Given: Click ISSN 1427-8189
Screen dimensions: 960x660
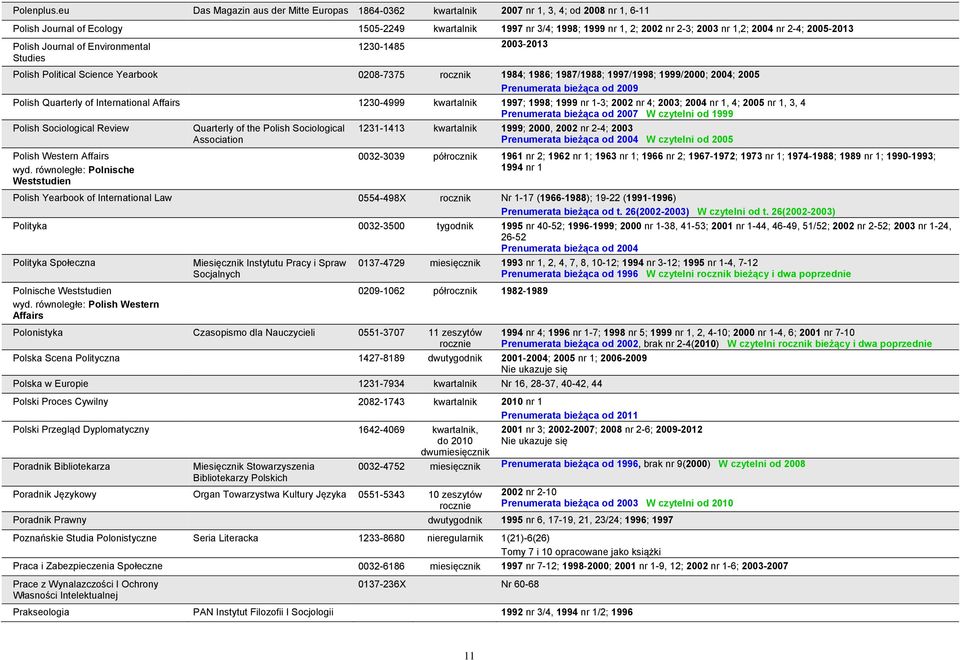Looking at the screenshot, I should (x=381, y=359).
